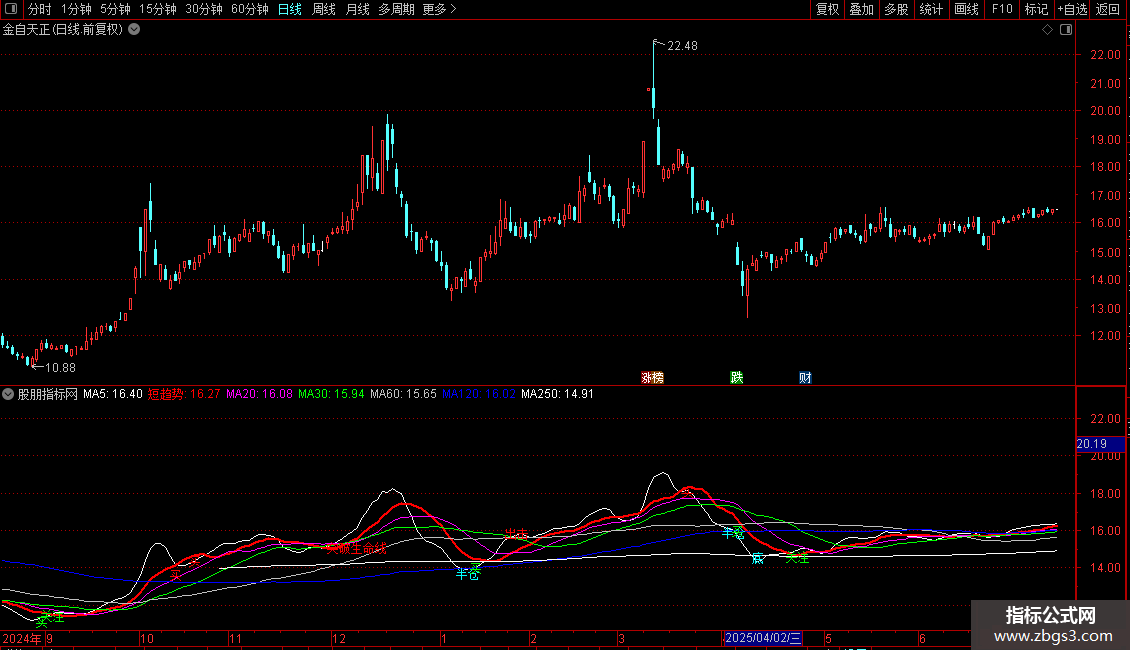Switch to the 60分钟 period tab
This screenshot has width=1130, height=650.
pyautogui.click(x=249, y=9)
